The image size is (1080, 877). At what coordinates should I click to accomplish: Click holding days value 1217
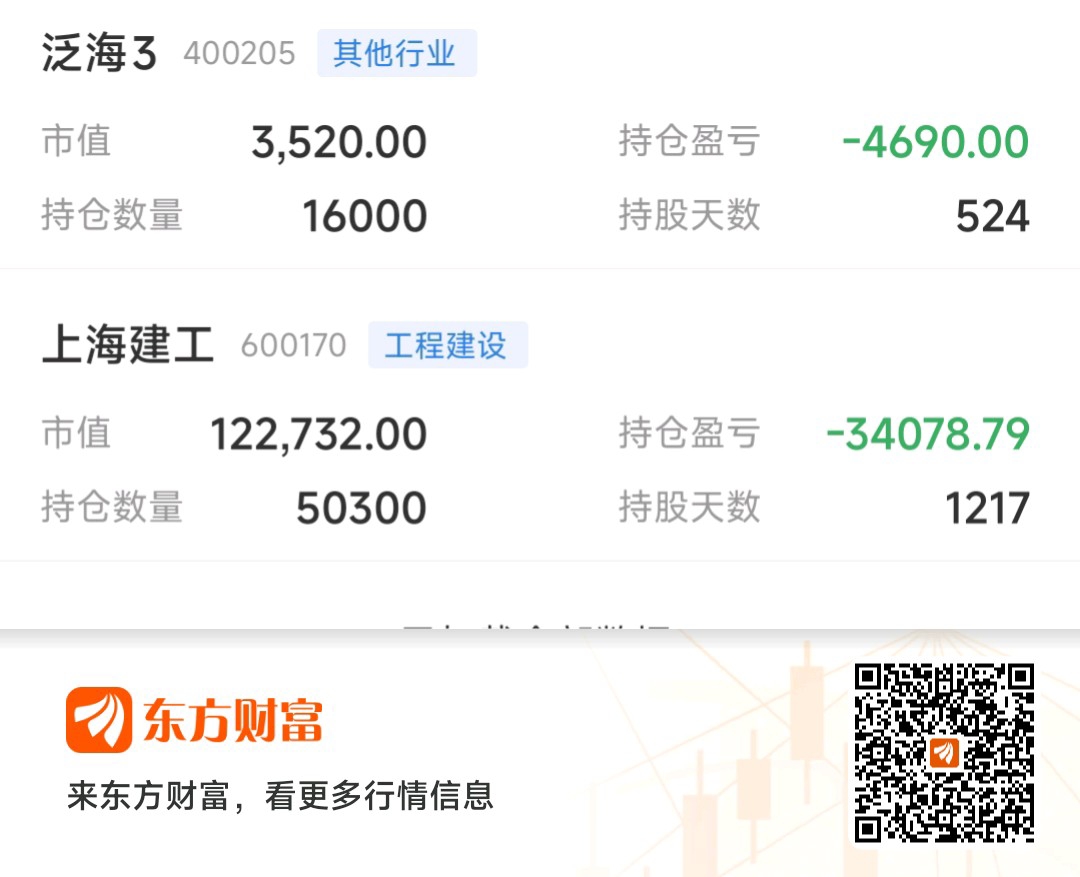click(987, 508)
